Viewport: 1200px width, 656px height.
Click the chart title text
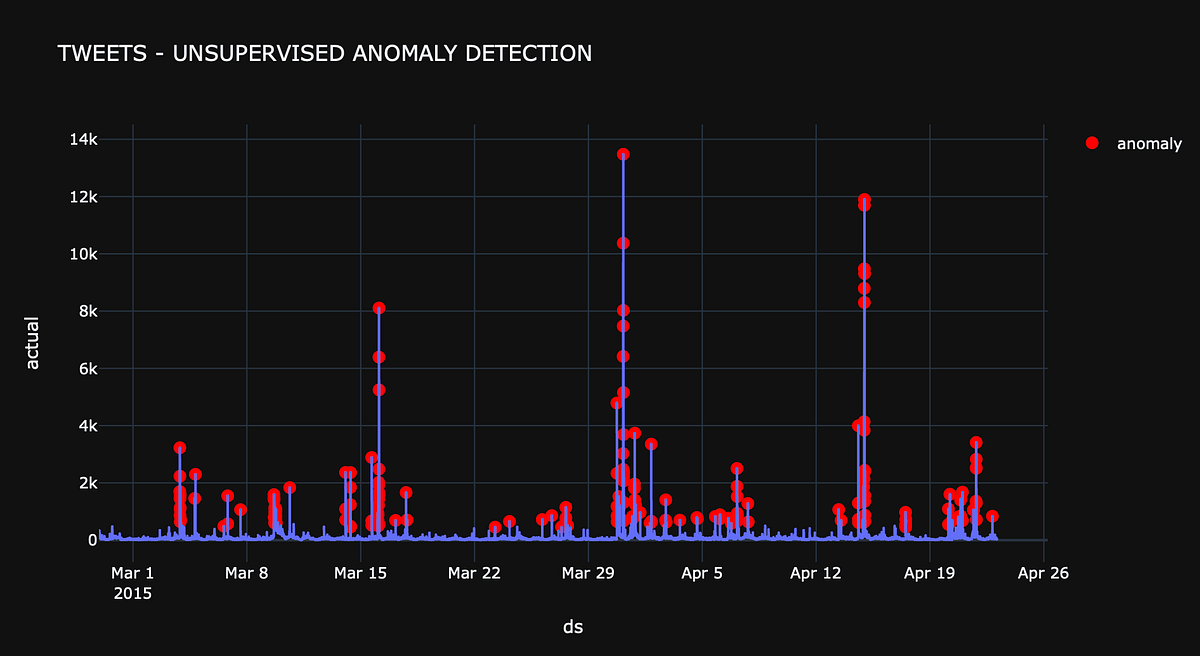point(325,53)
